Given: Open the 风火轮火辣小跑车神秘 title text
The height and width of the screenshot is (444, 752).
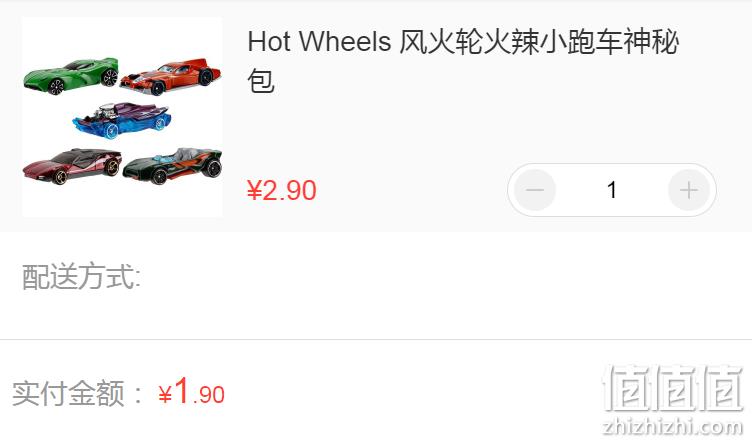Looking at the screenshot, I should click(x=539, y=41).
